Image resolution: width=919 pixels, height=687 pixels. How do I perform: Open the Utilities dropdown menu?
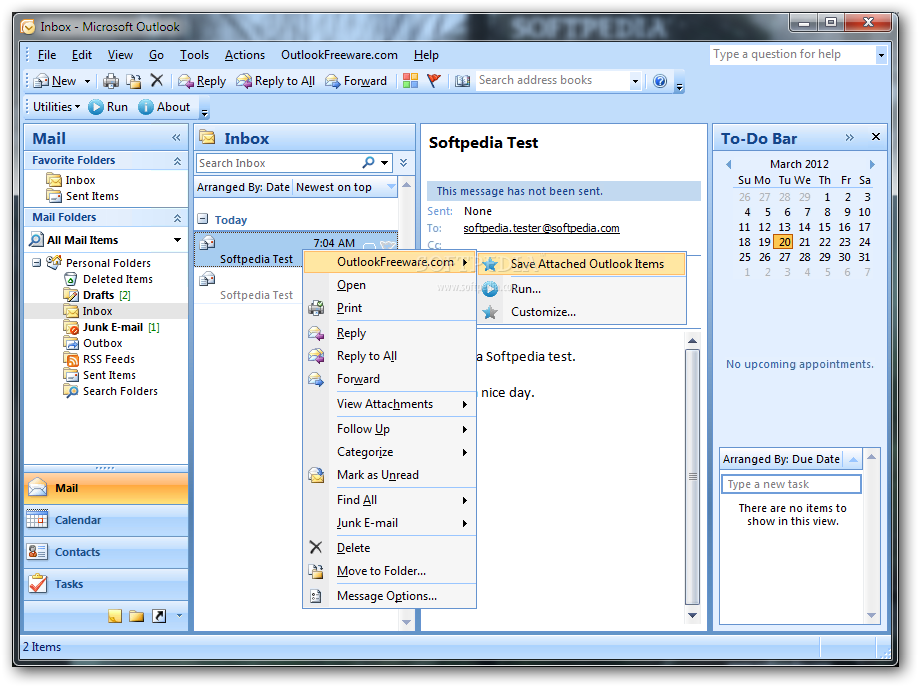[56, 107]
